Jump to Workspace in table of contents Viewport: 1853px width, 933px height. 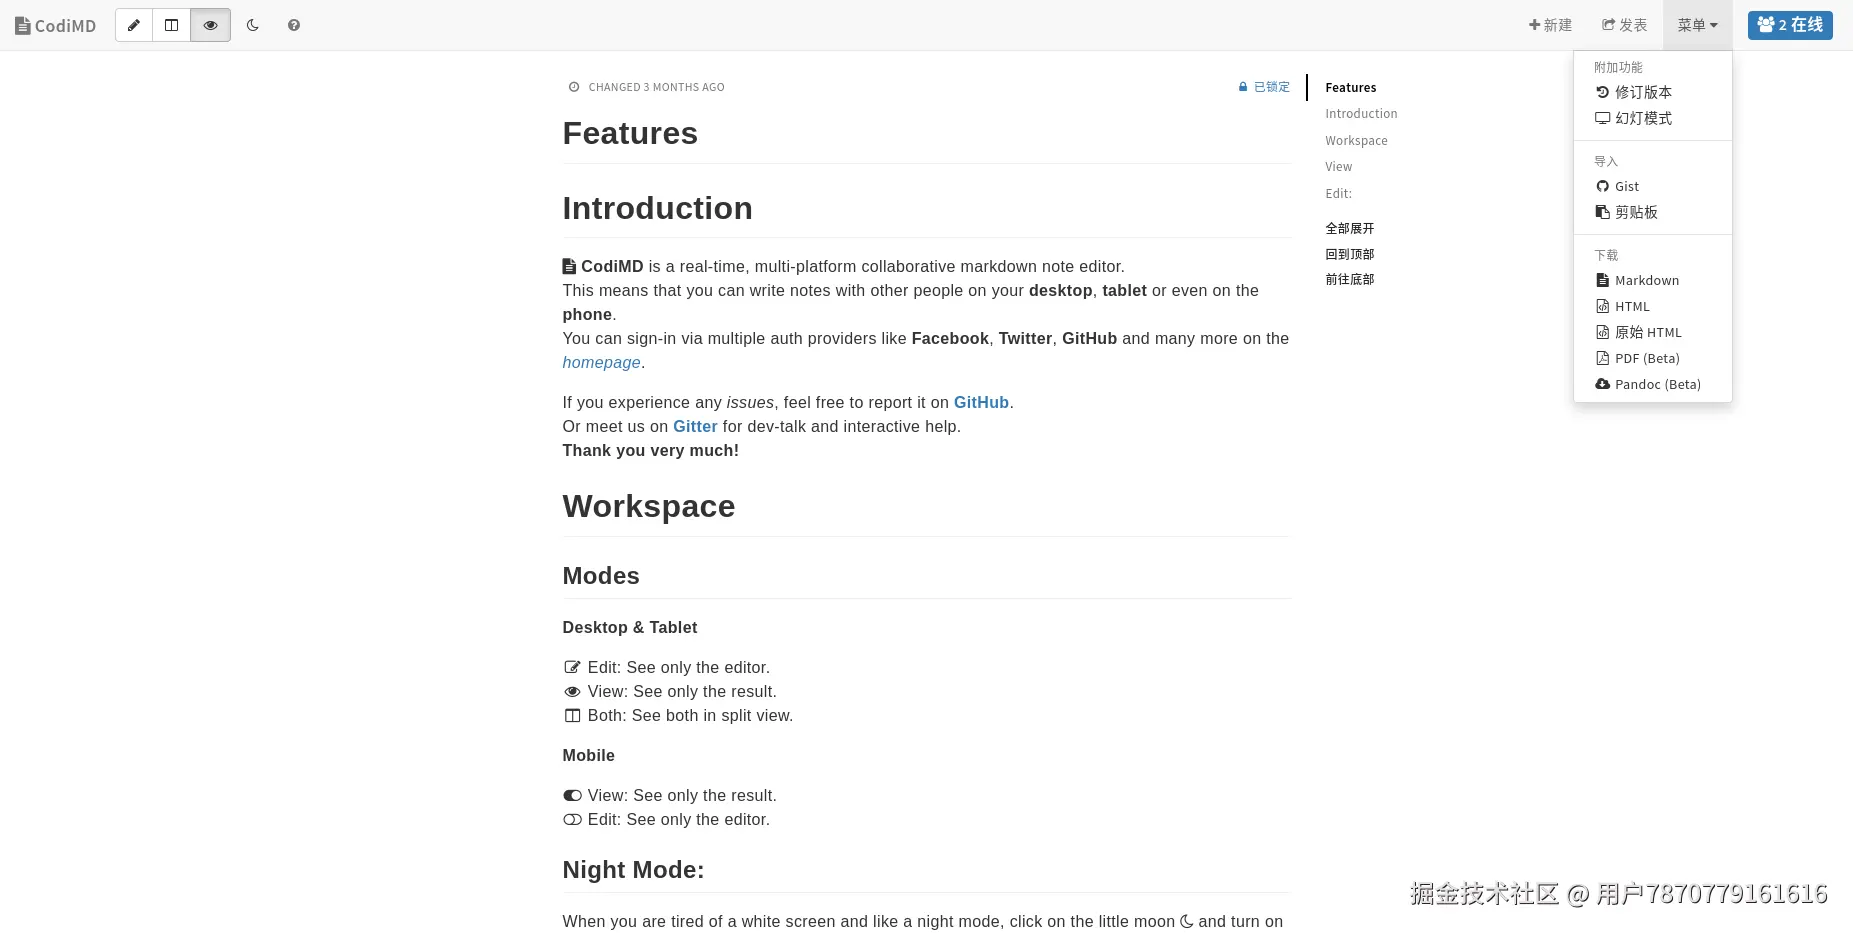(x=1356, y=141)
